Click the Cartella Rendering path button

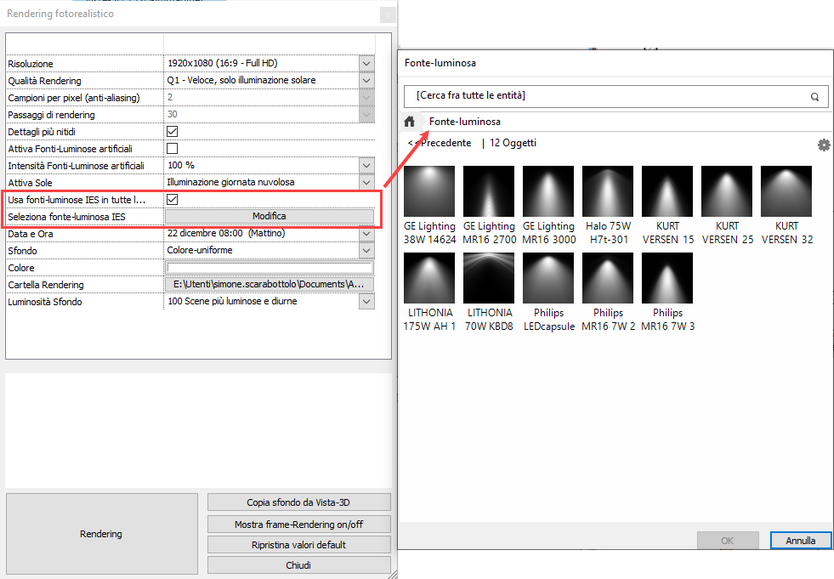click(269, 284)
